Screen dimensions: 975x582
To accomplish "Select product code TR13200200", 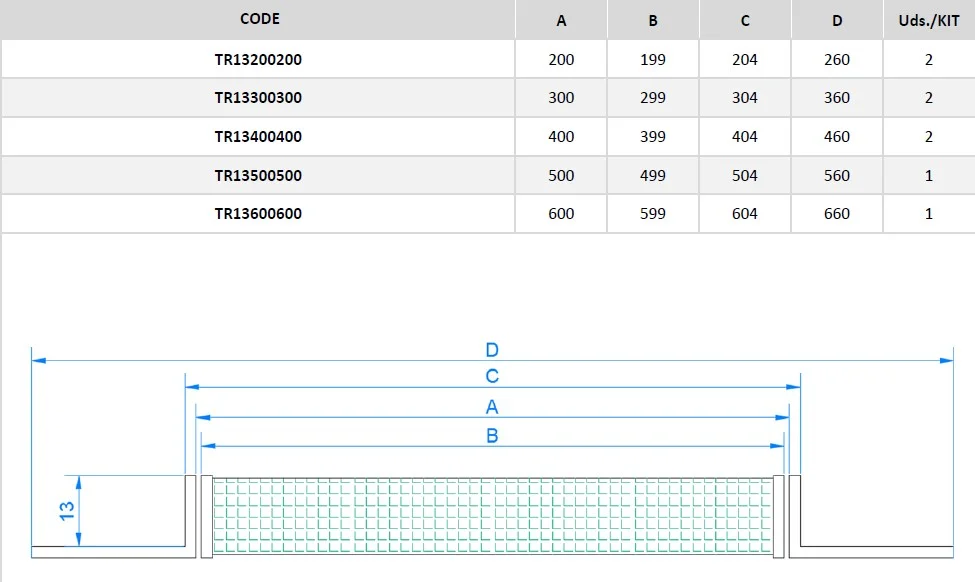I will (x=258, y=60).
